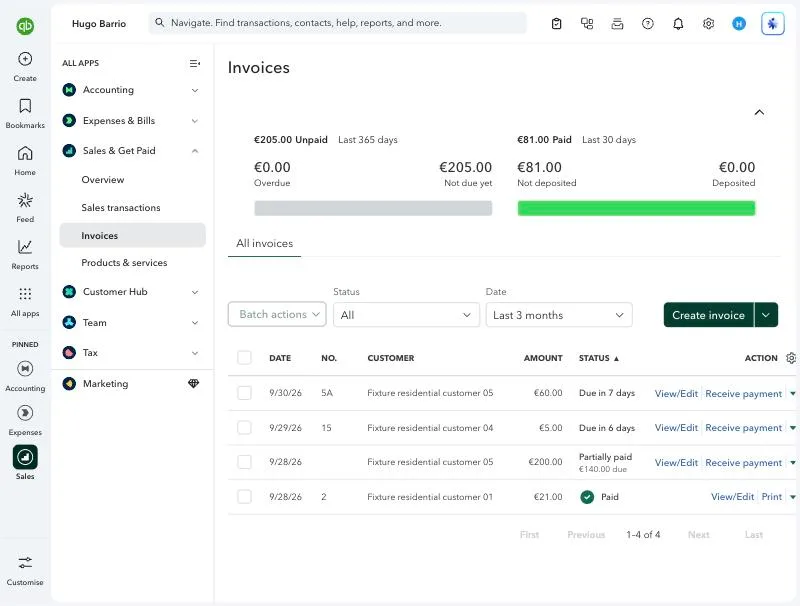Open notifications bell icon
This screenshot has height=606, width=800.
click(678, 23)
